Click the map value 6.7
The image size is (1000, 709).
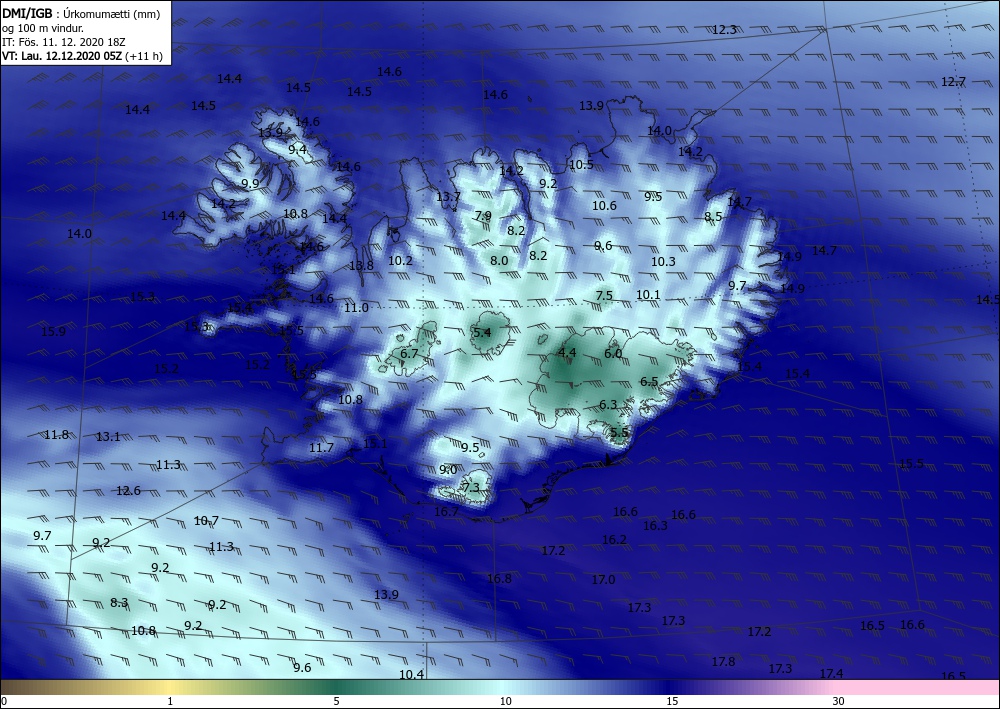click(409, 353)
